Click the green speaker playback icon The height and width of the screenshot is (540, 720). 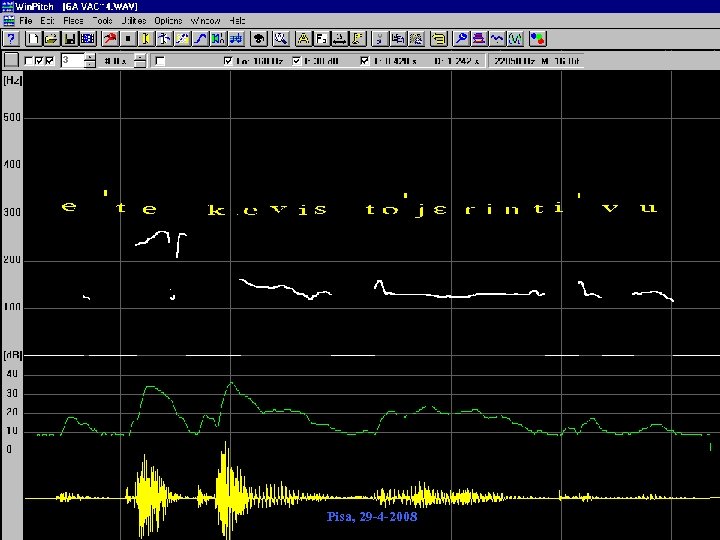(x=218, y=39)
